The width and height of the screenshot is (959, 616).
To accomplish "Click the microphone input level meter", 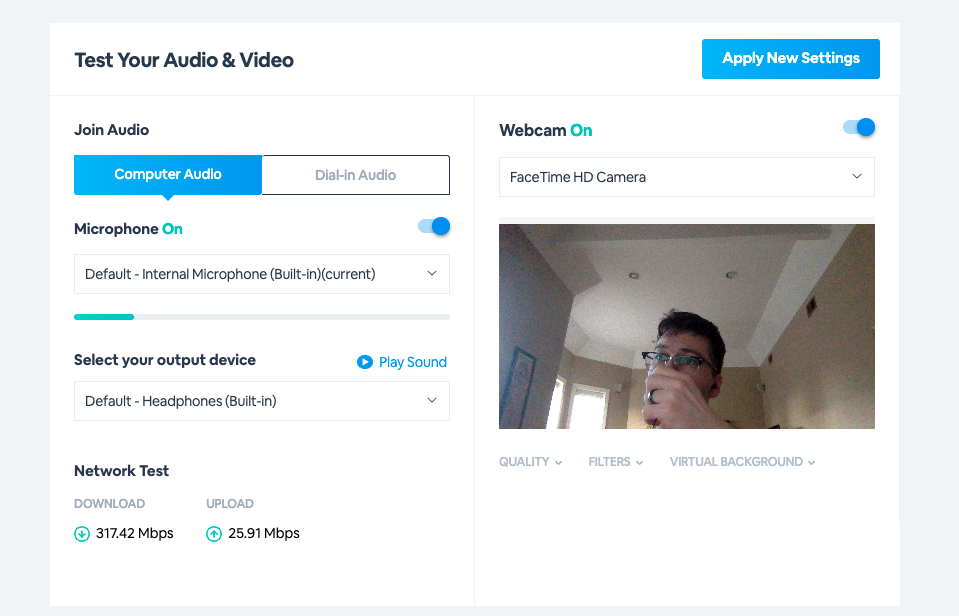I will pos(261,316).
